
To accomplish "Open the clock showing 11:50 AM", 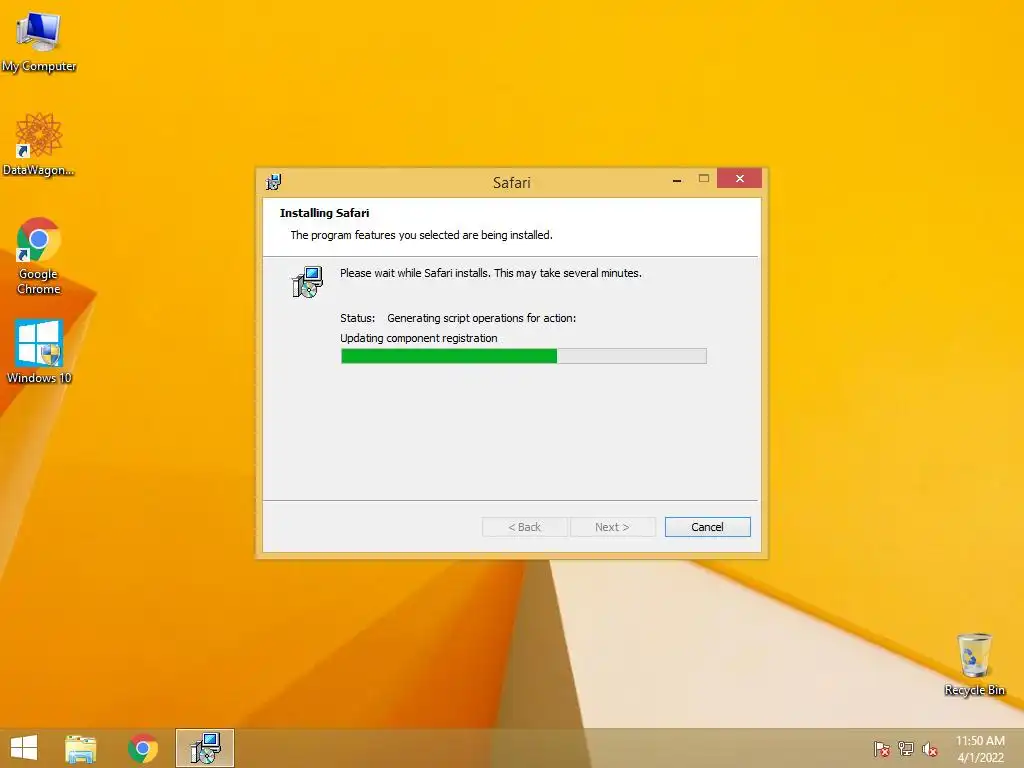I will (980, 749).
